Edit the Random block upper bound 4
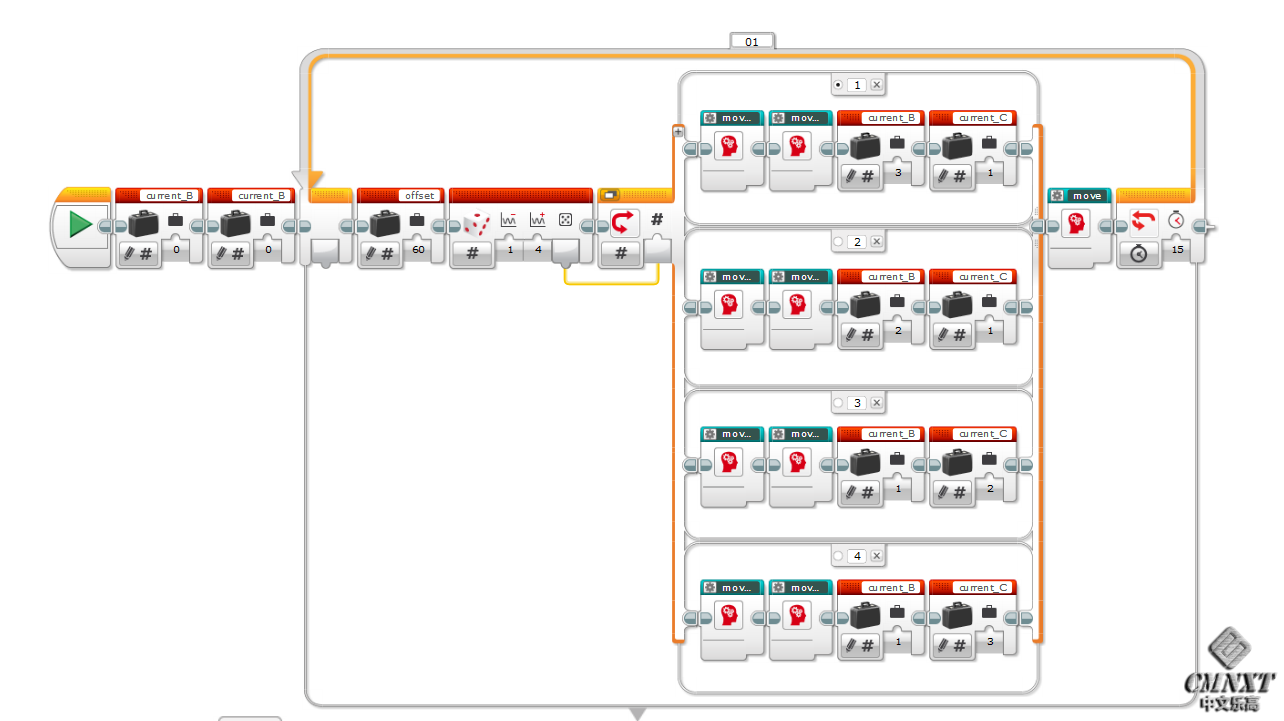Viewport: 1284px width, 721px height. click(538, 250)
